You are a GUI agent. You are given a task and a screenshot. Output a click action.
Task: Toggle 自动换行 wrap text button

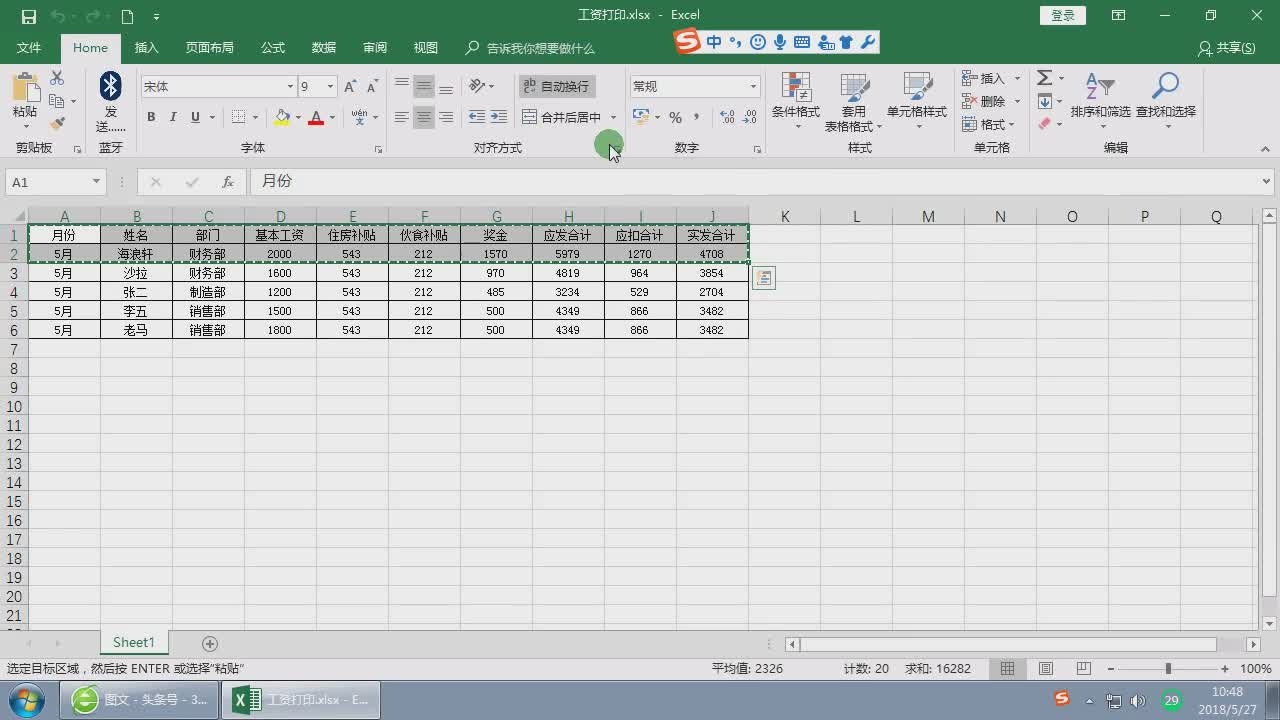coord(557,86)
